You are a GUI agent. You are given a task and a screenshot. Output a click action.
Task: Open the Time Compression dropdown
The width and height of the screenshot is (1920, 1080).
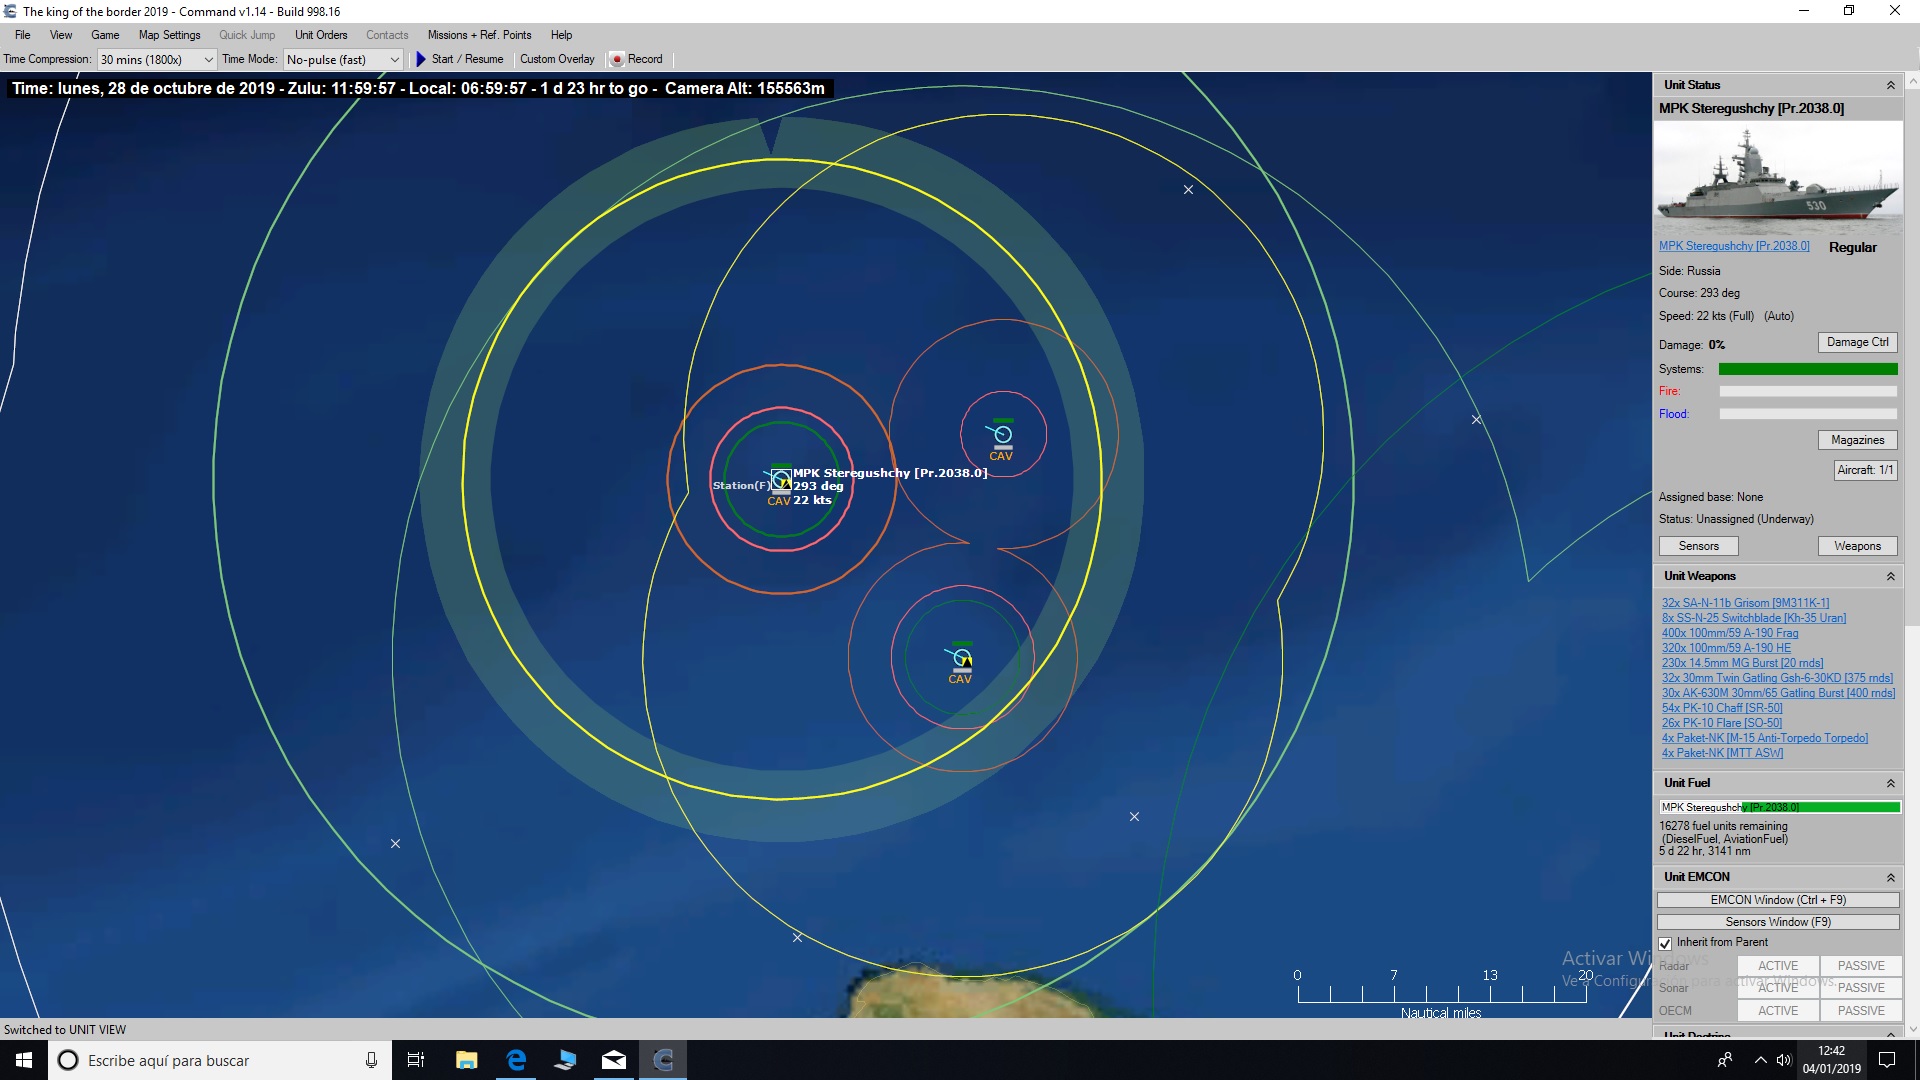(x=155, y=59)
